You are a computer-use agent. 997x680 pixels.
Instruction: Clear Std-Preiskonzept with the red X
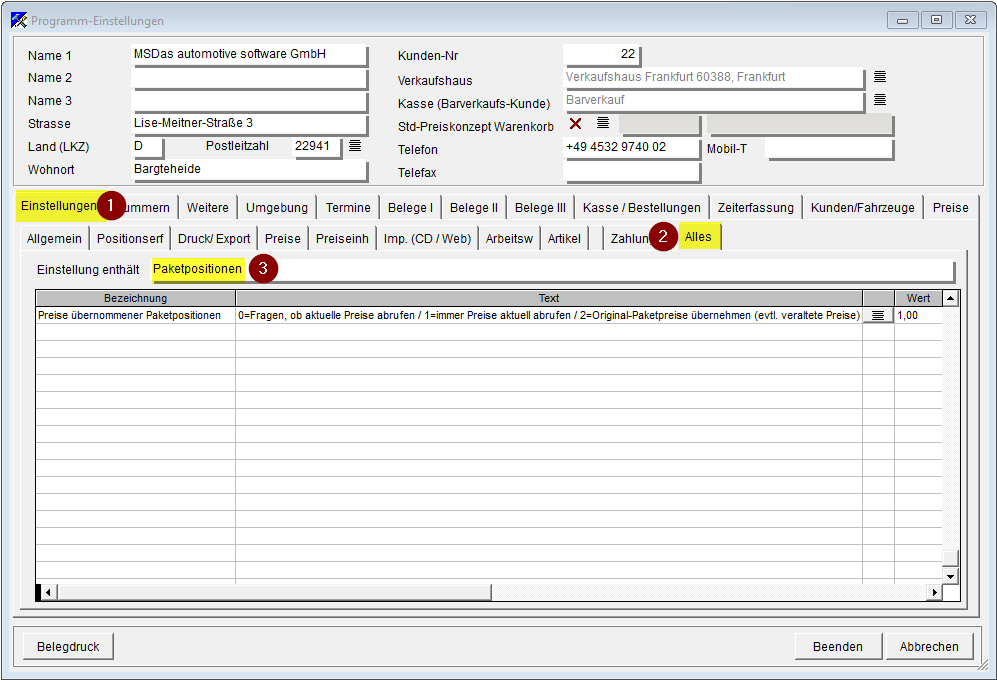point(575,123)
